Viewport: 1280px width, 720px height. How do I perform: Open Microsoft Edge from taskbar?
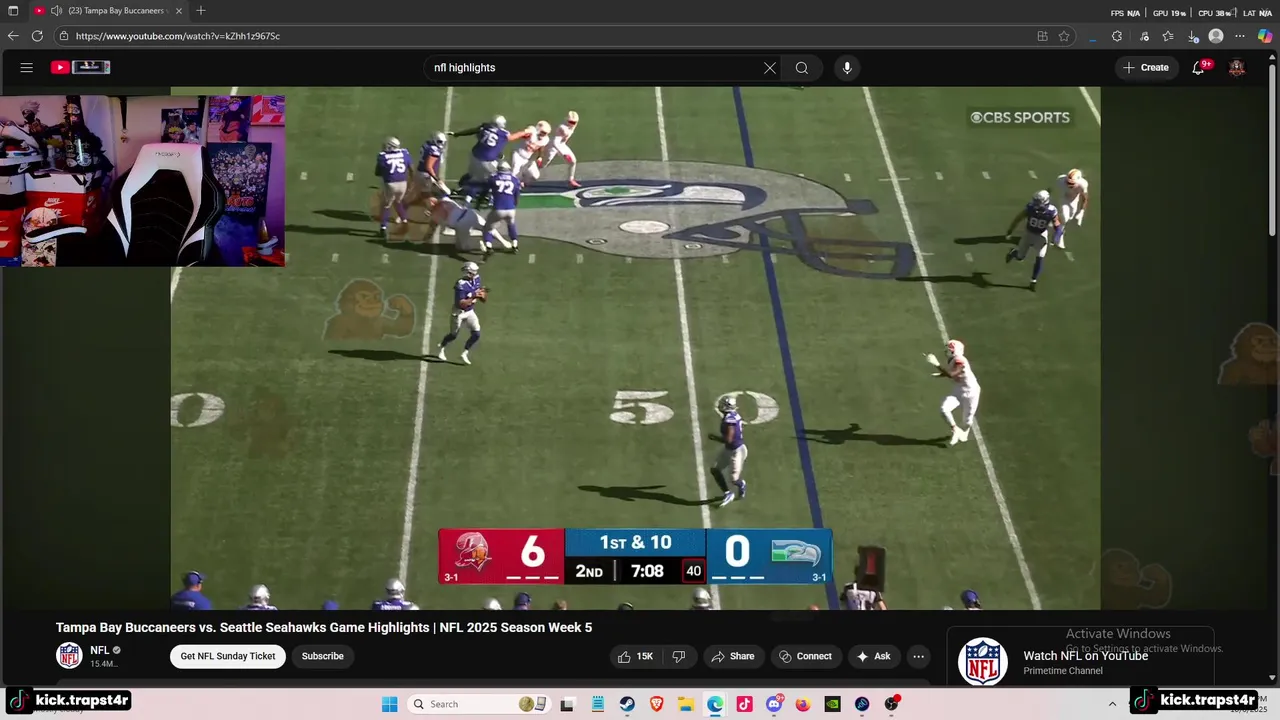[x=715, y=704]
